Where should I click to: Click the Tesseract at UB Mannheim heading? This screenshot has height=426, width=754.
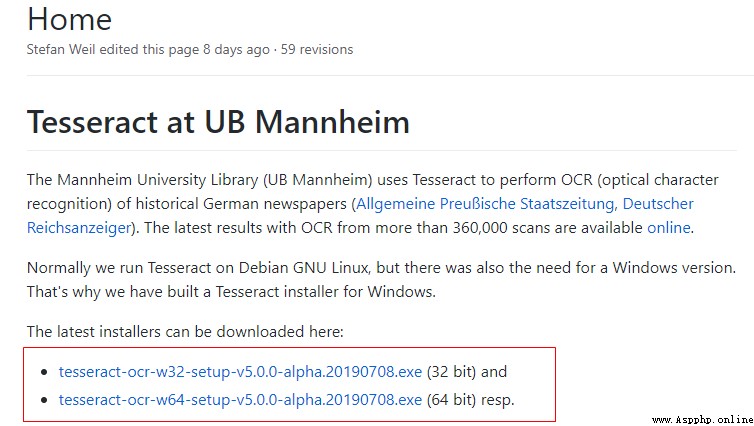(218, 122)
